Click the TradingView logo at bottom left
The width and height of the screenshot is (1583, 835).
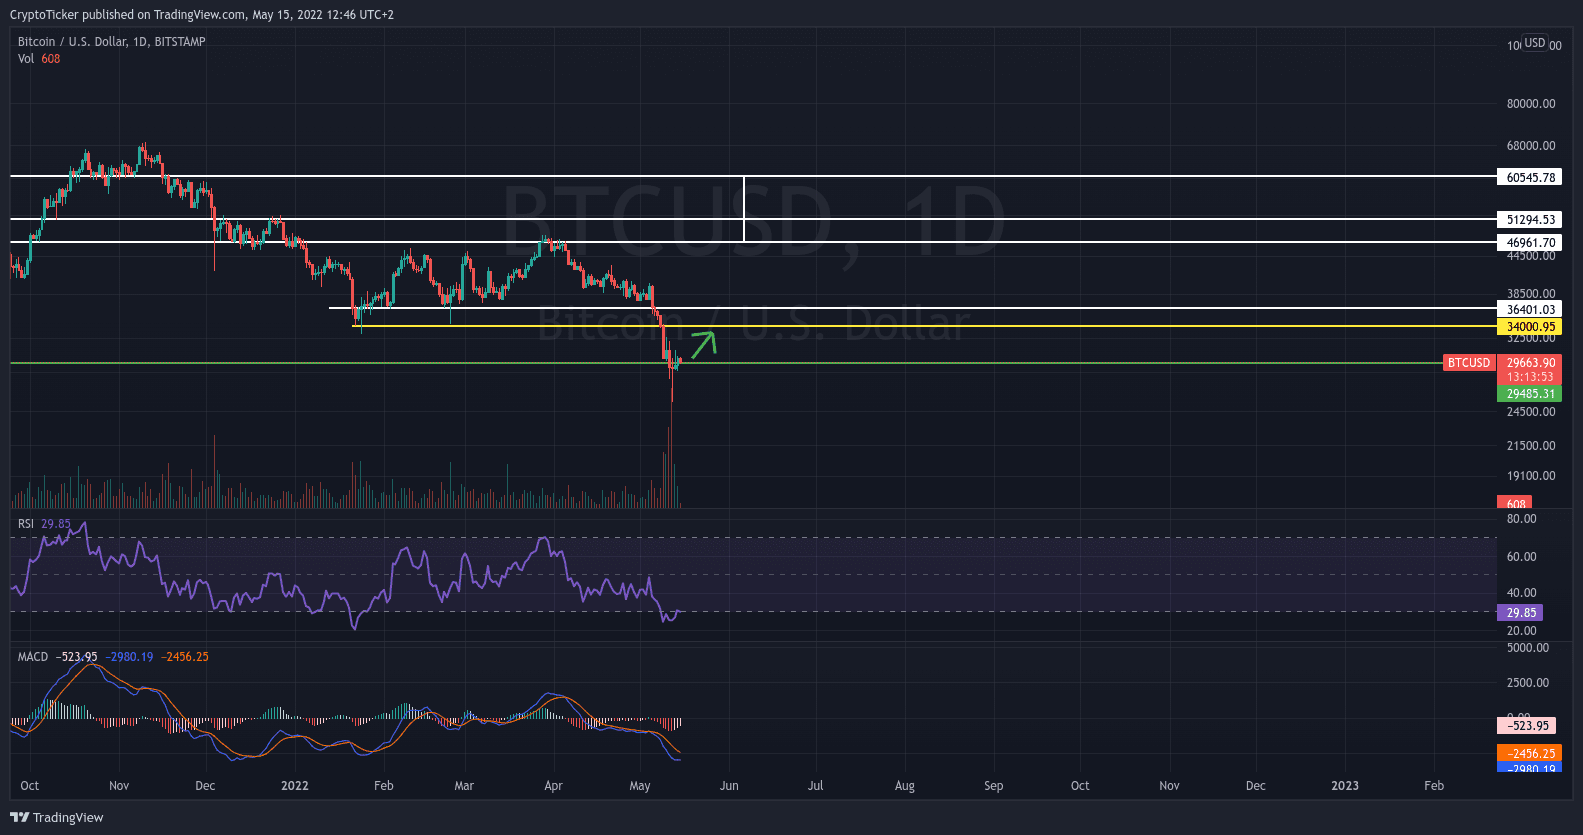point(57,817)
